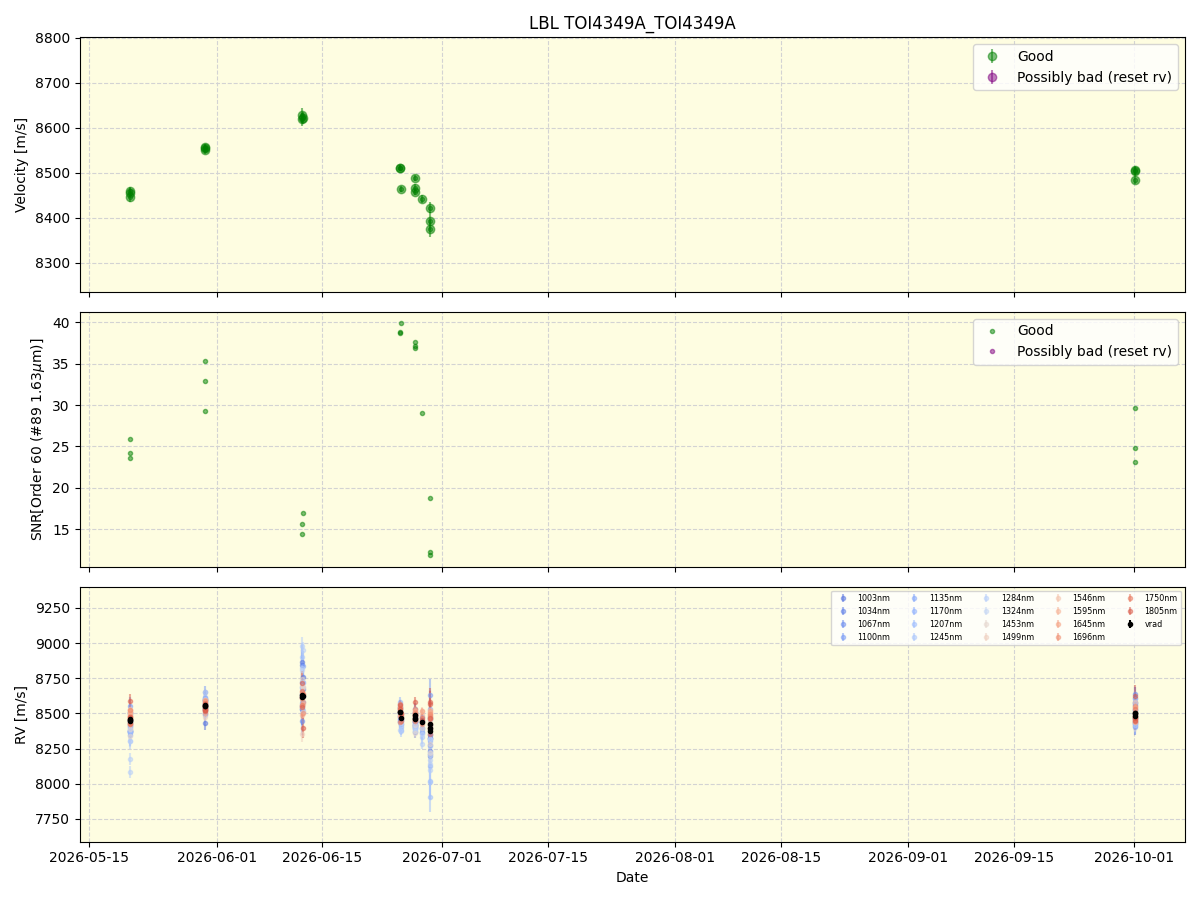Select the black vrad legend entry
The image size is (1200, 900).
1146,624
